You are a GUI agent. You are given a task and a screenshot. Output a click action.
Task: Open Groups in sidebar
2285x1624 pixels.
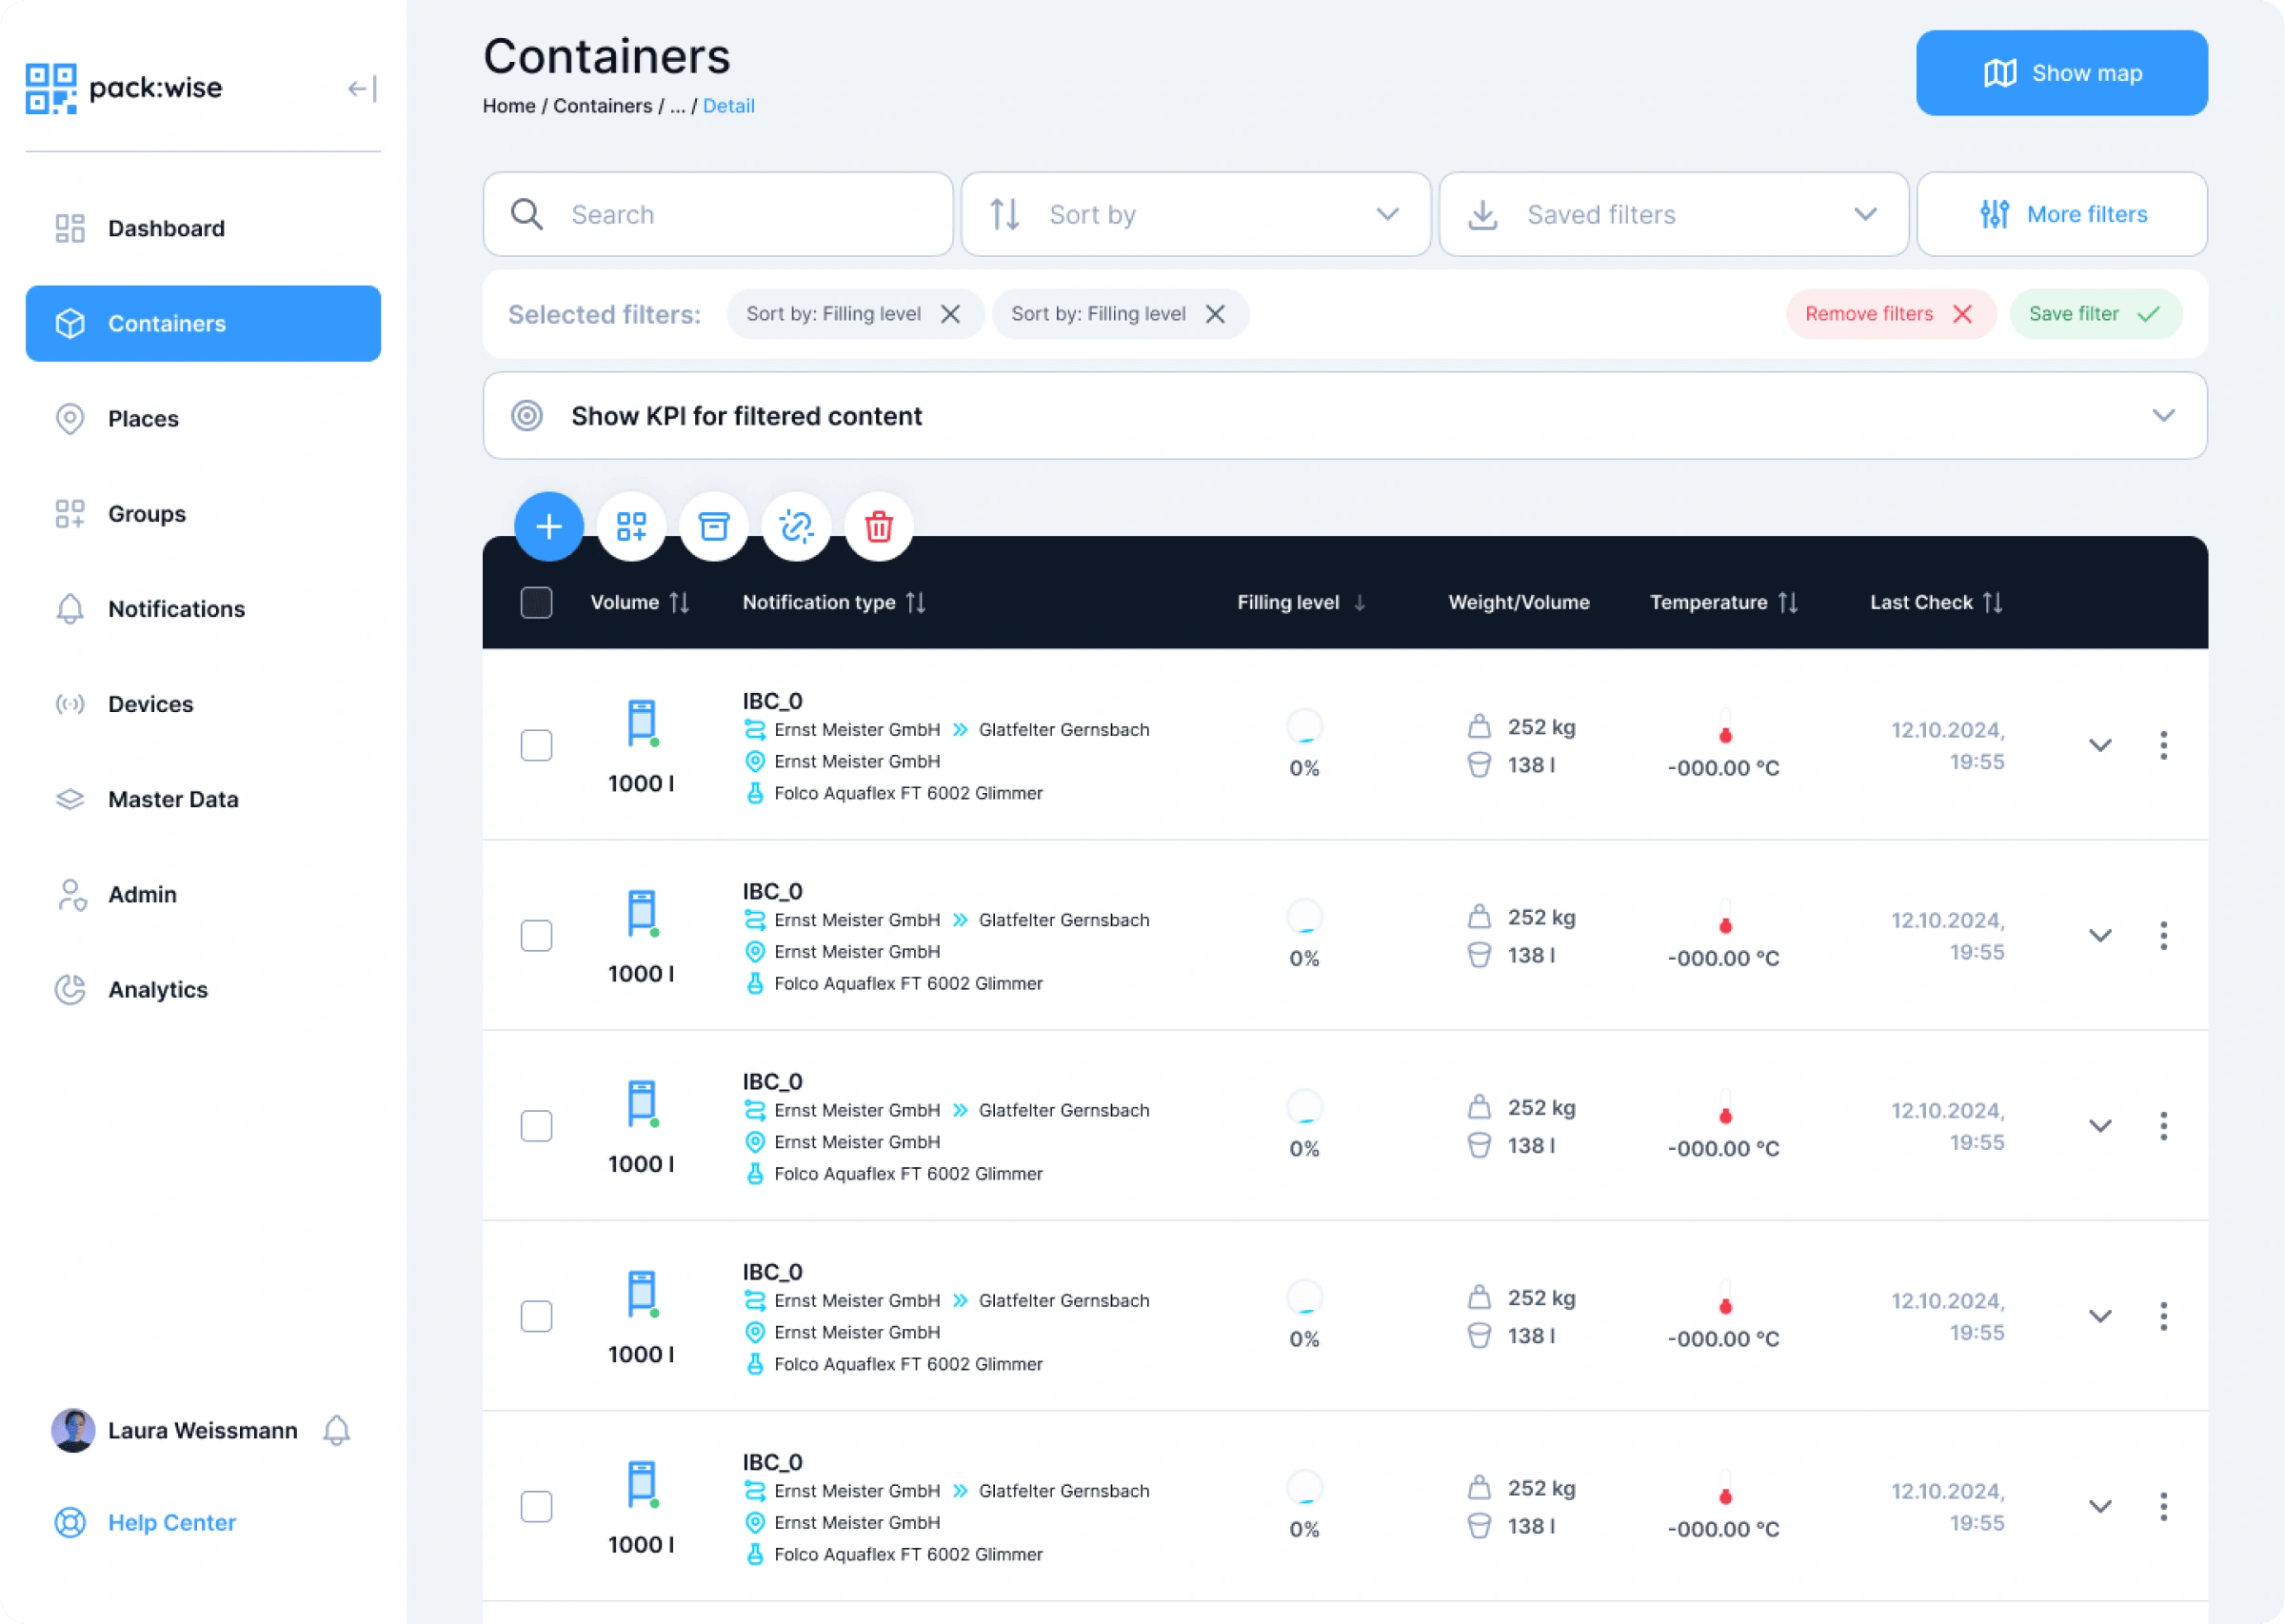(x=203, y=514)
